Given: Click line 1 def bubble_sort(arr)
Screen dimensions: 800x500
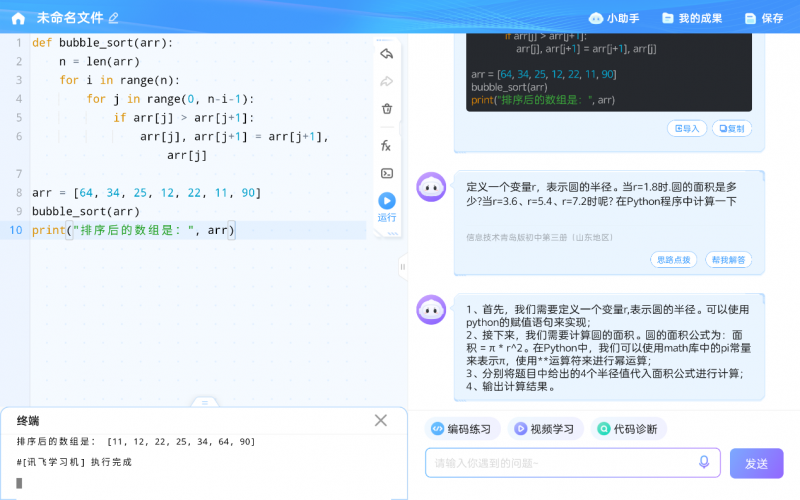Looking at the screenshot, I should tap(103, 43).
